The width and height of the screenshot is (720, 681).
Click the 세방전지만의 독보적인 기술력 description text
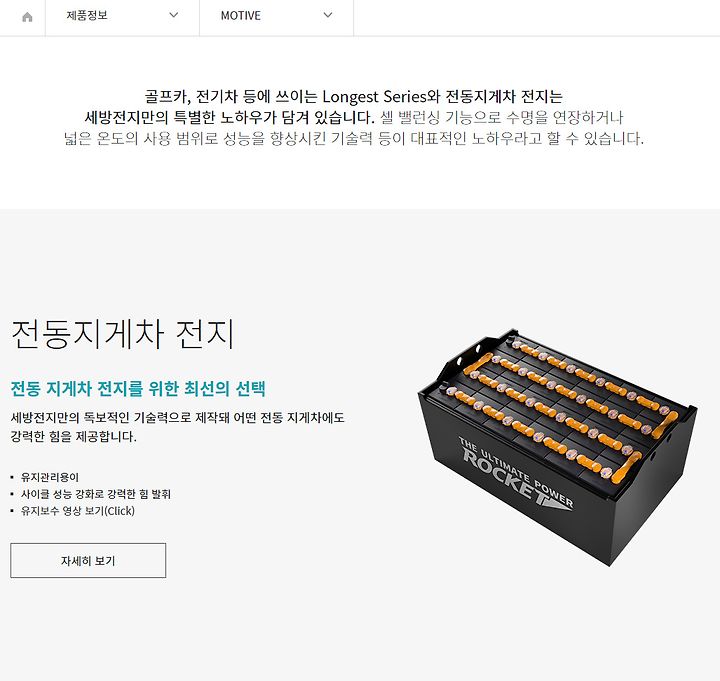point(177,427)
